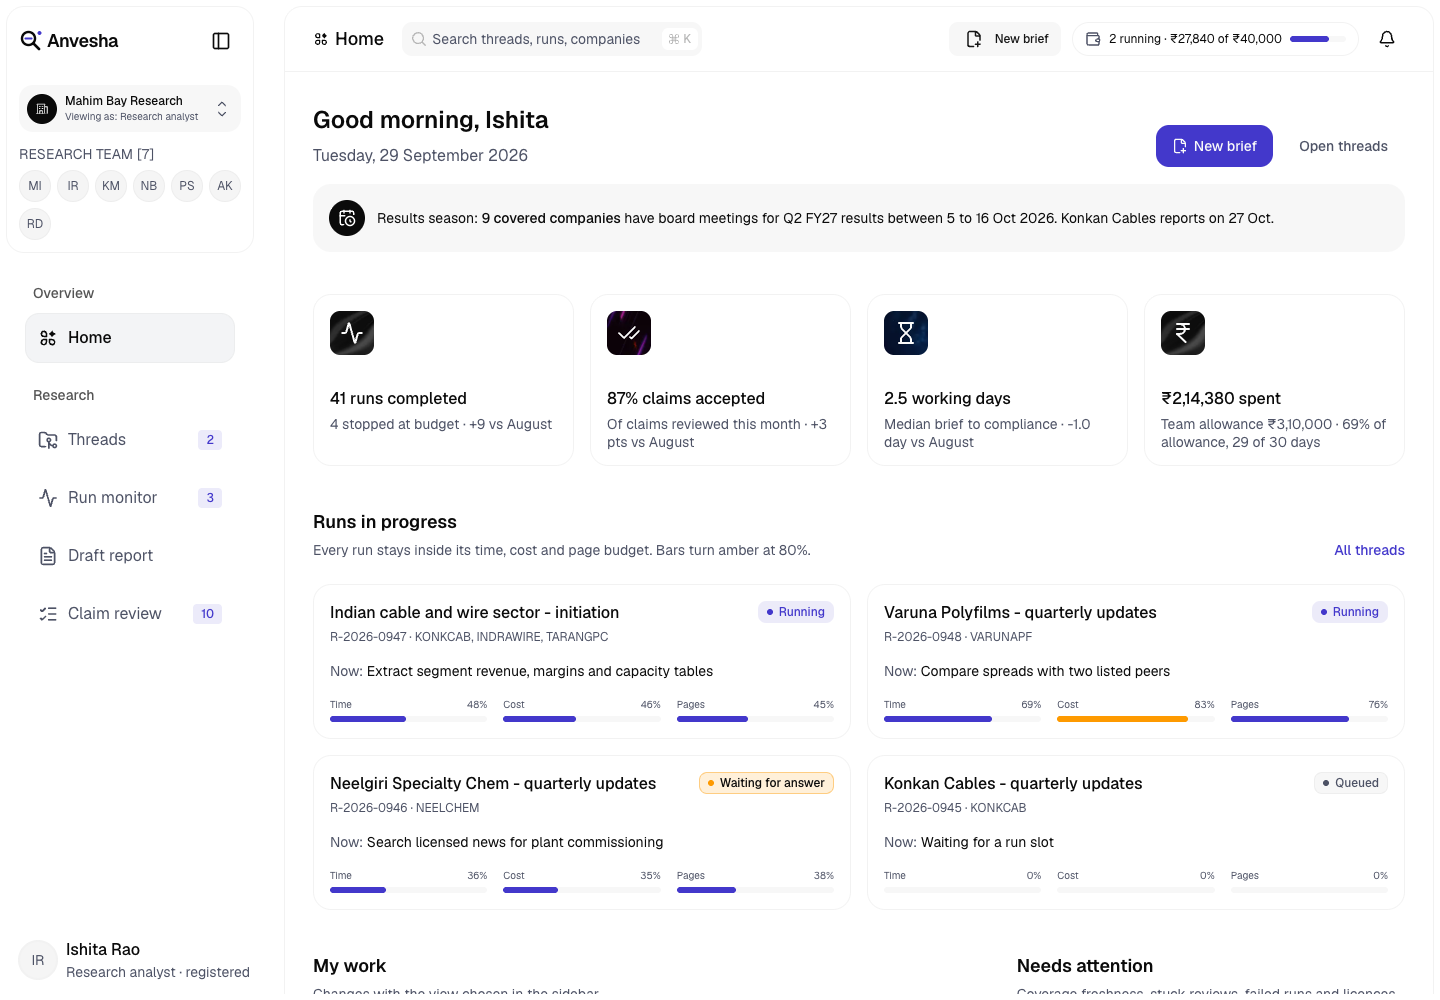Click the working days hourglass icon
The height and width of the screenshot is (1000, 1440).
(906, 333)
